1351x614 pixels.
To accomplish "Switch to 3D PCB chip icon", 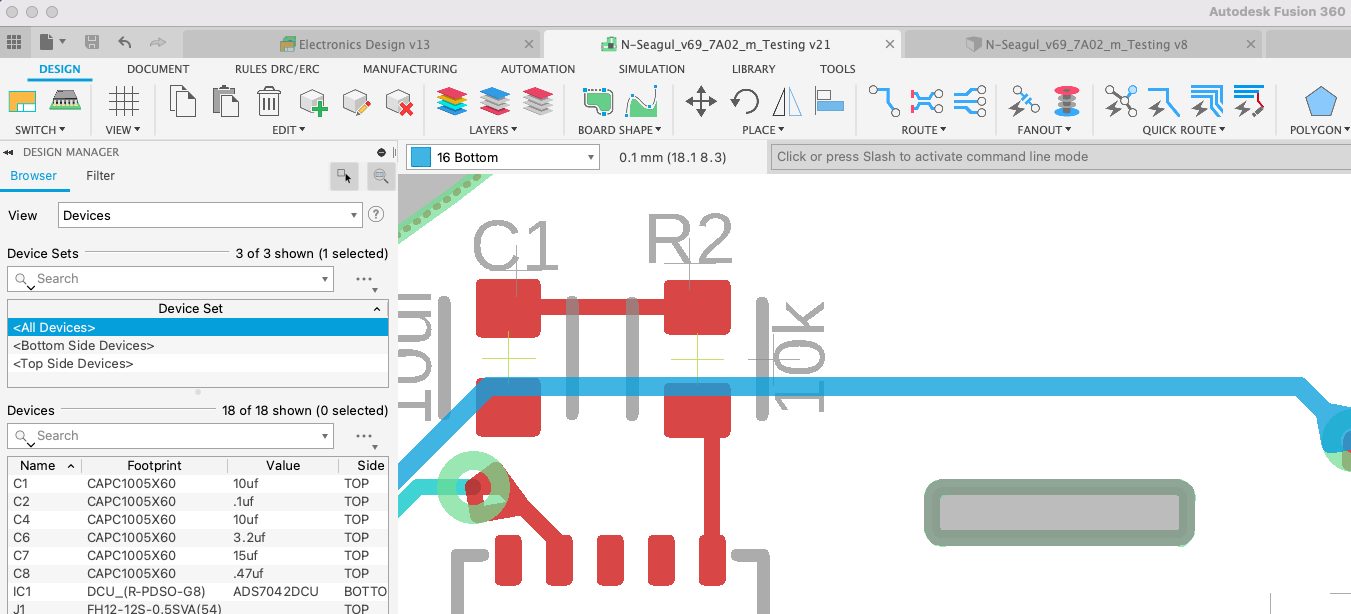I will point(66,101).
